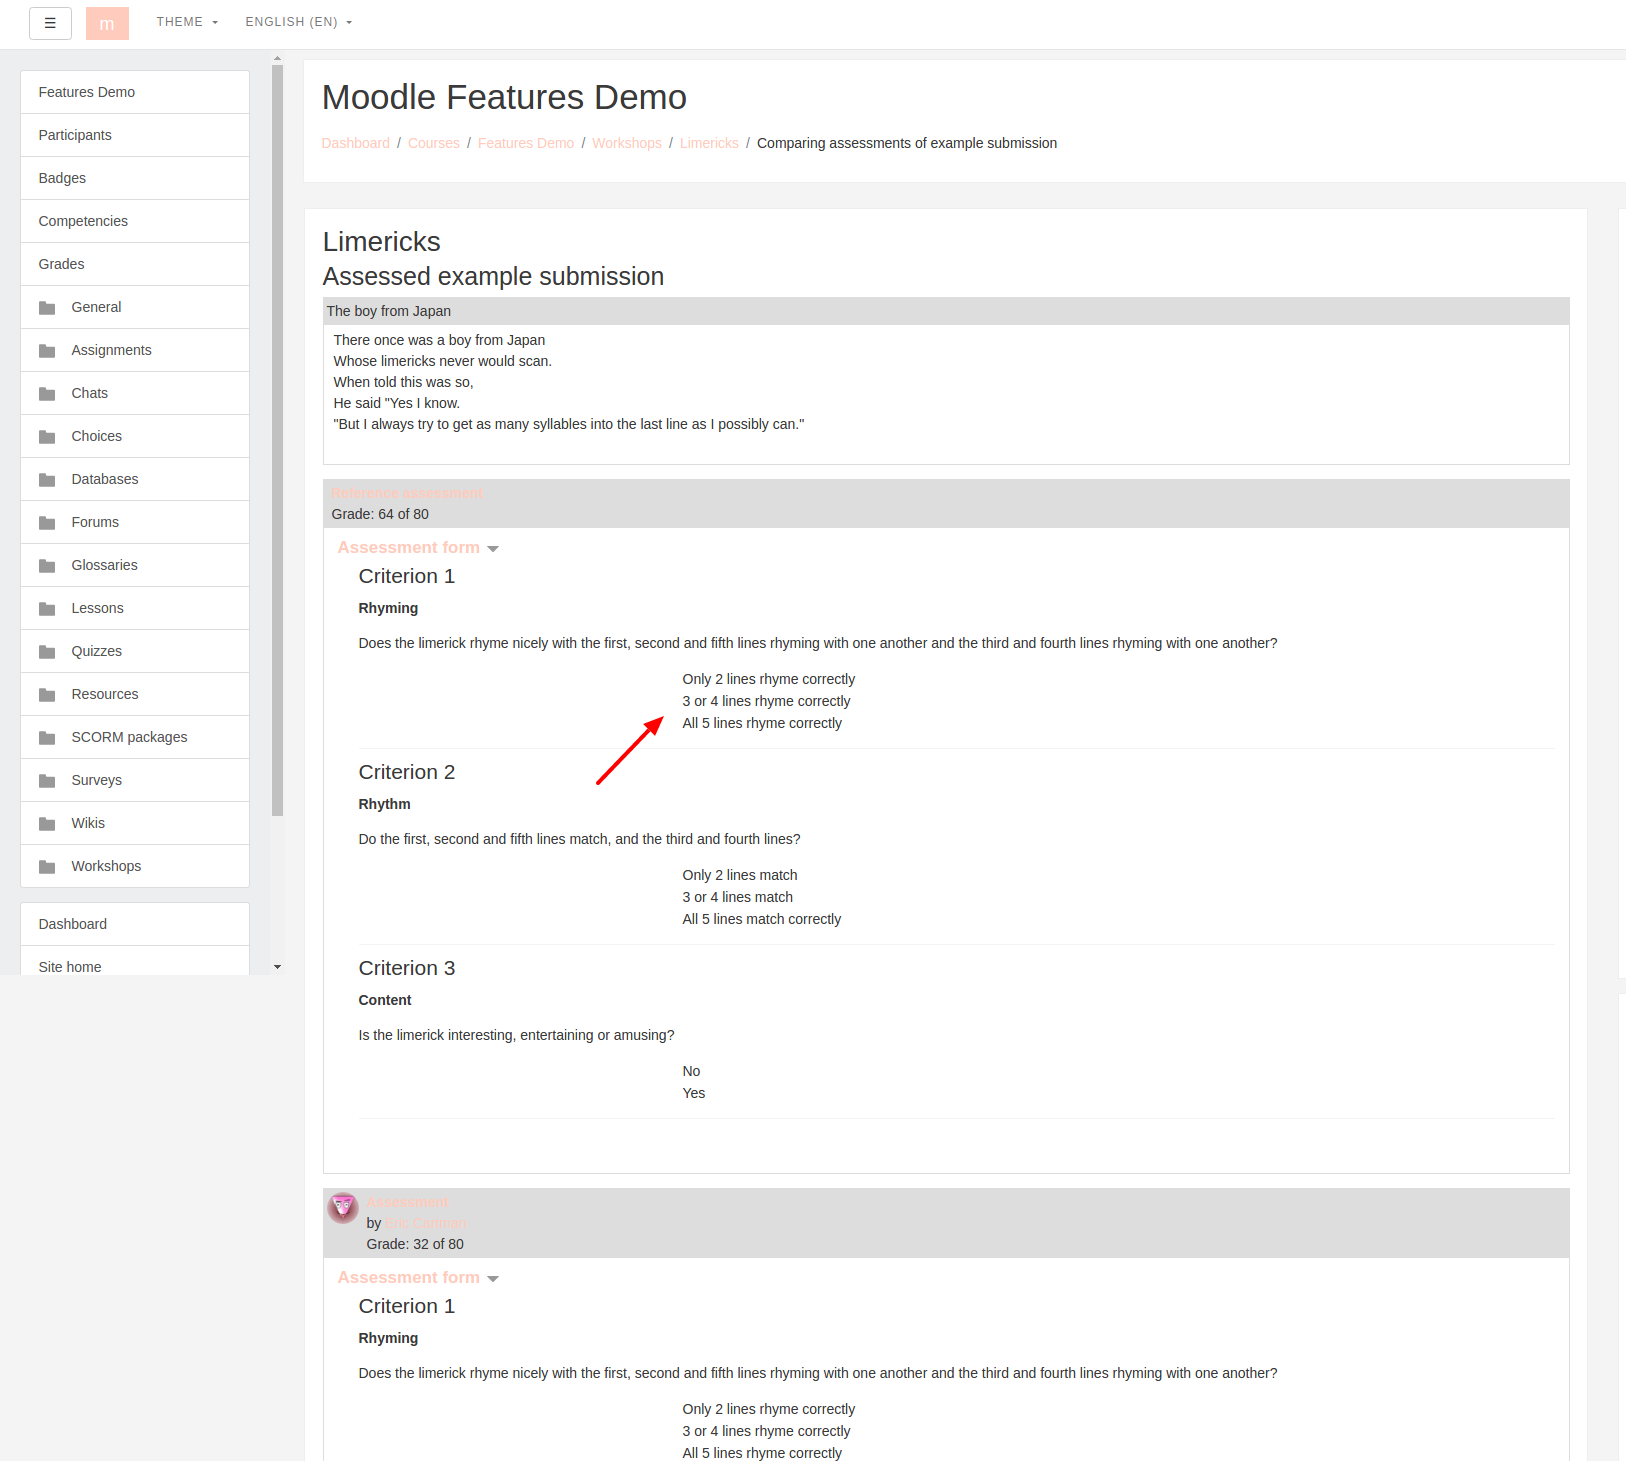Open the THEME dropdown menu
Screen dimensions: 1626x1461
coord(187,22)
